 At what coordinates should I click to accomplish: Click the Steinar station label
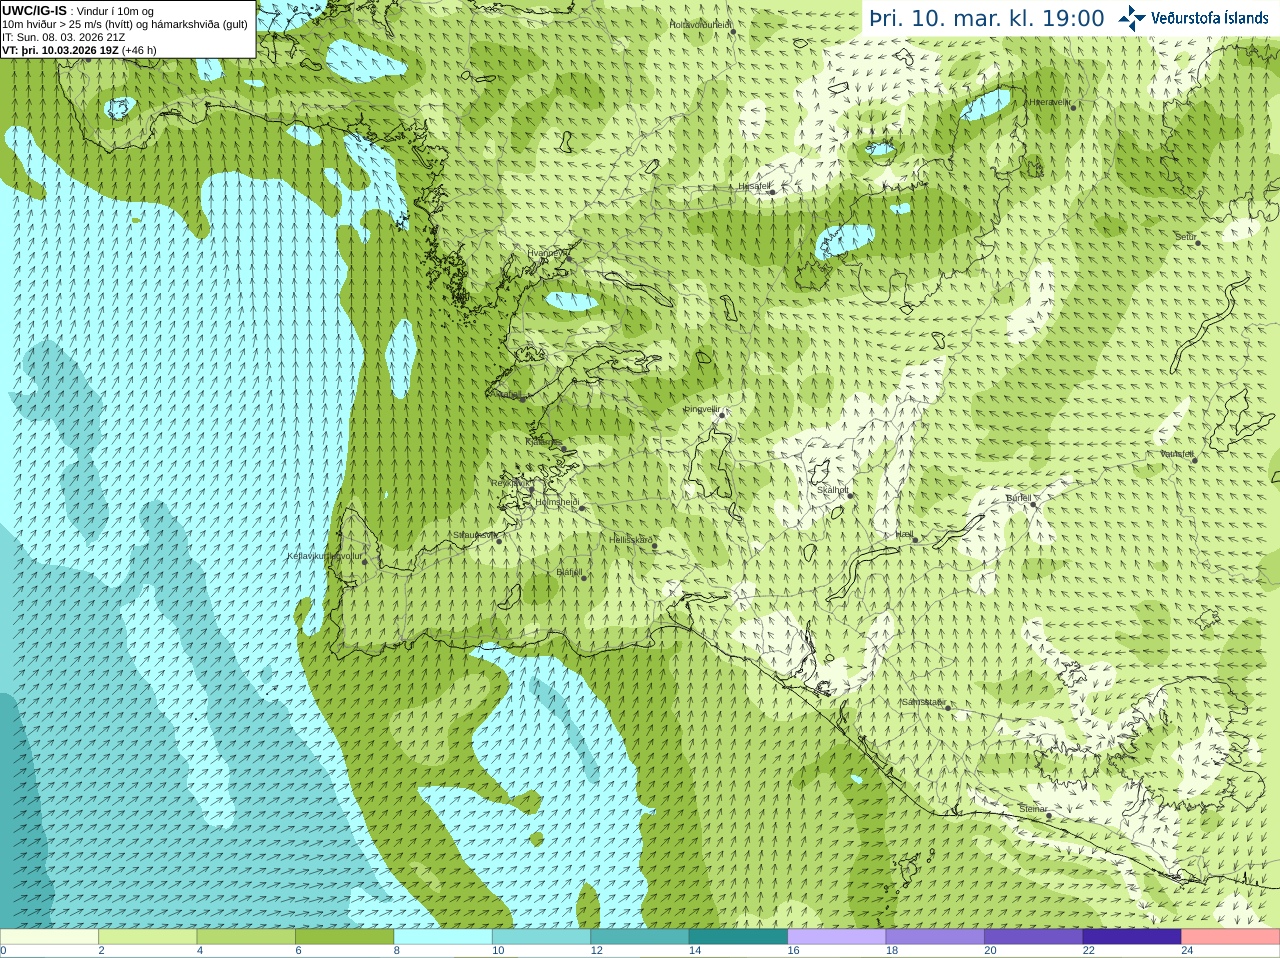tap(1033, 809)
